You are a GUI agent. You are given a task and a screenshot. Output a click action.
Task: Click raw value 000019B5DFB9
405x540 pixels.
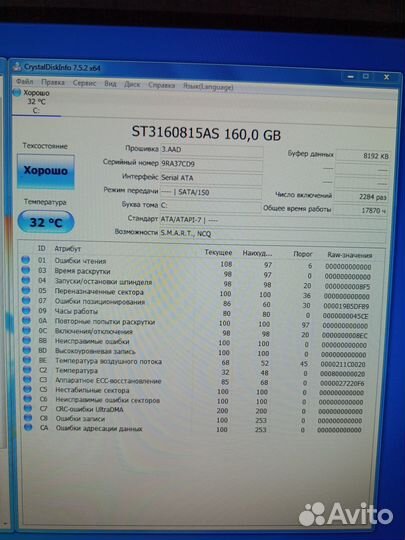pyautogui.click(x=346, y=306)
